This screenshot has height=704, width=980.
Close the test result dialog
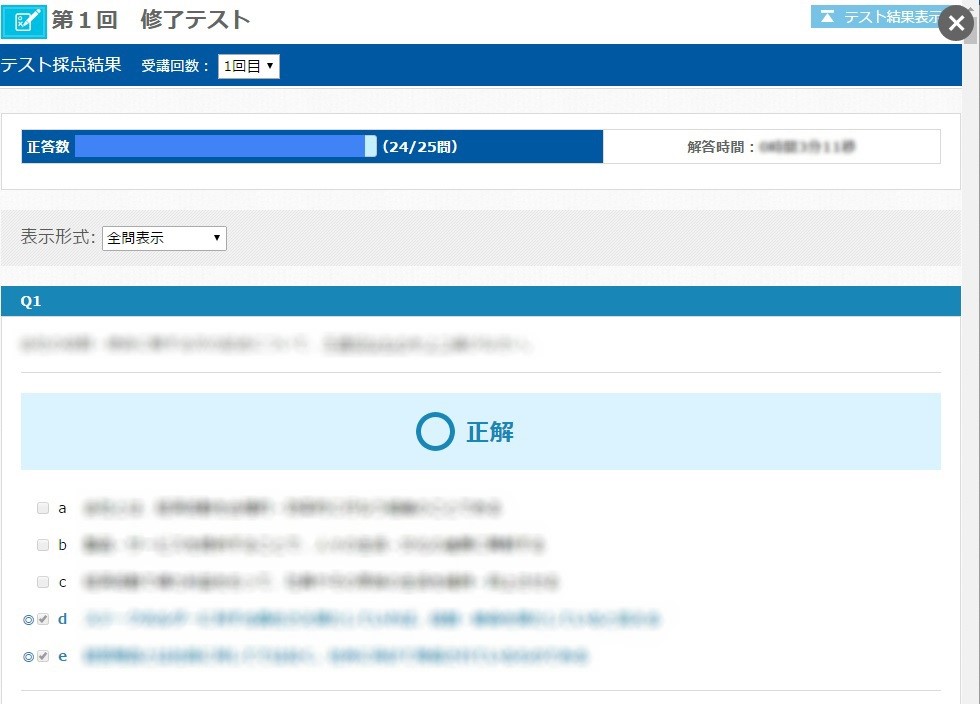click(956, 23)
